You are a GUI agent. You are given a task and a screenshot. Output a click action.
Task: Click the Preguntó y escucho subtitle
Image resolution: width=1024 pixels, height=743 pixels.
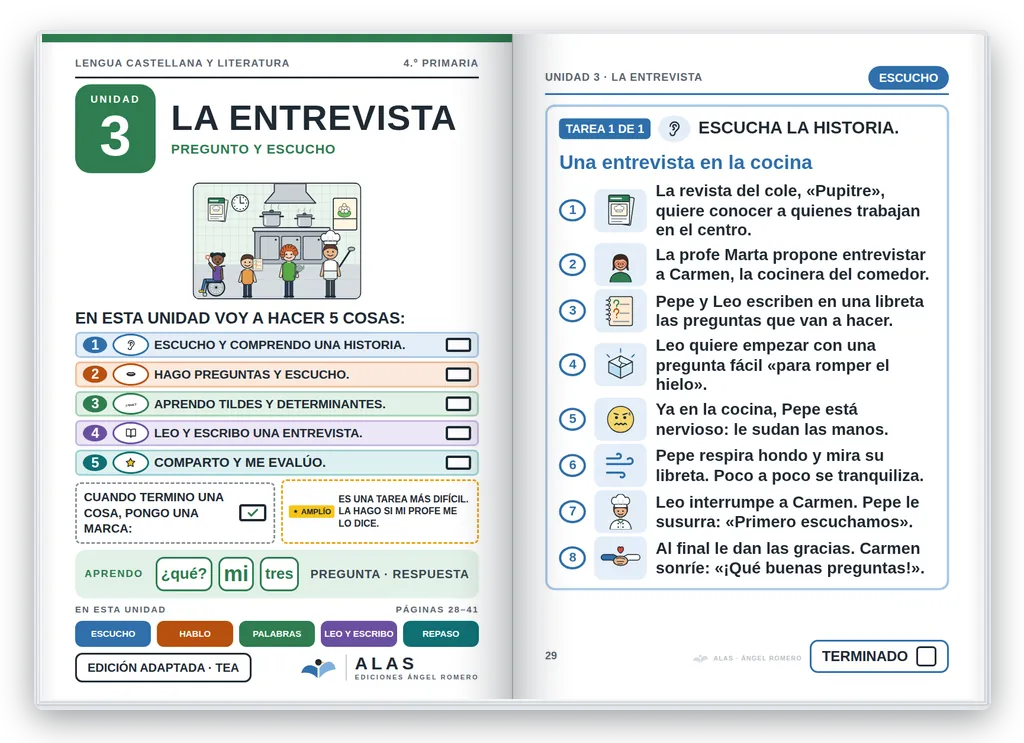tap(253, 149)
